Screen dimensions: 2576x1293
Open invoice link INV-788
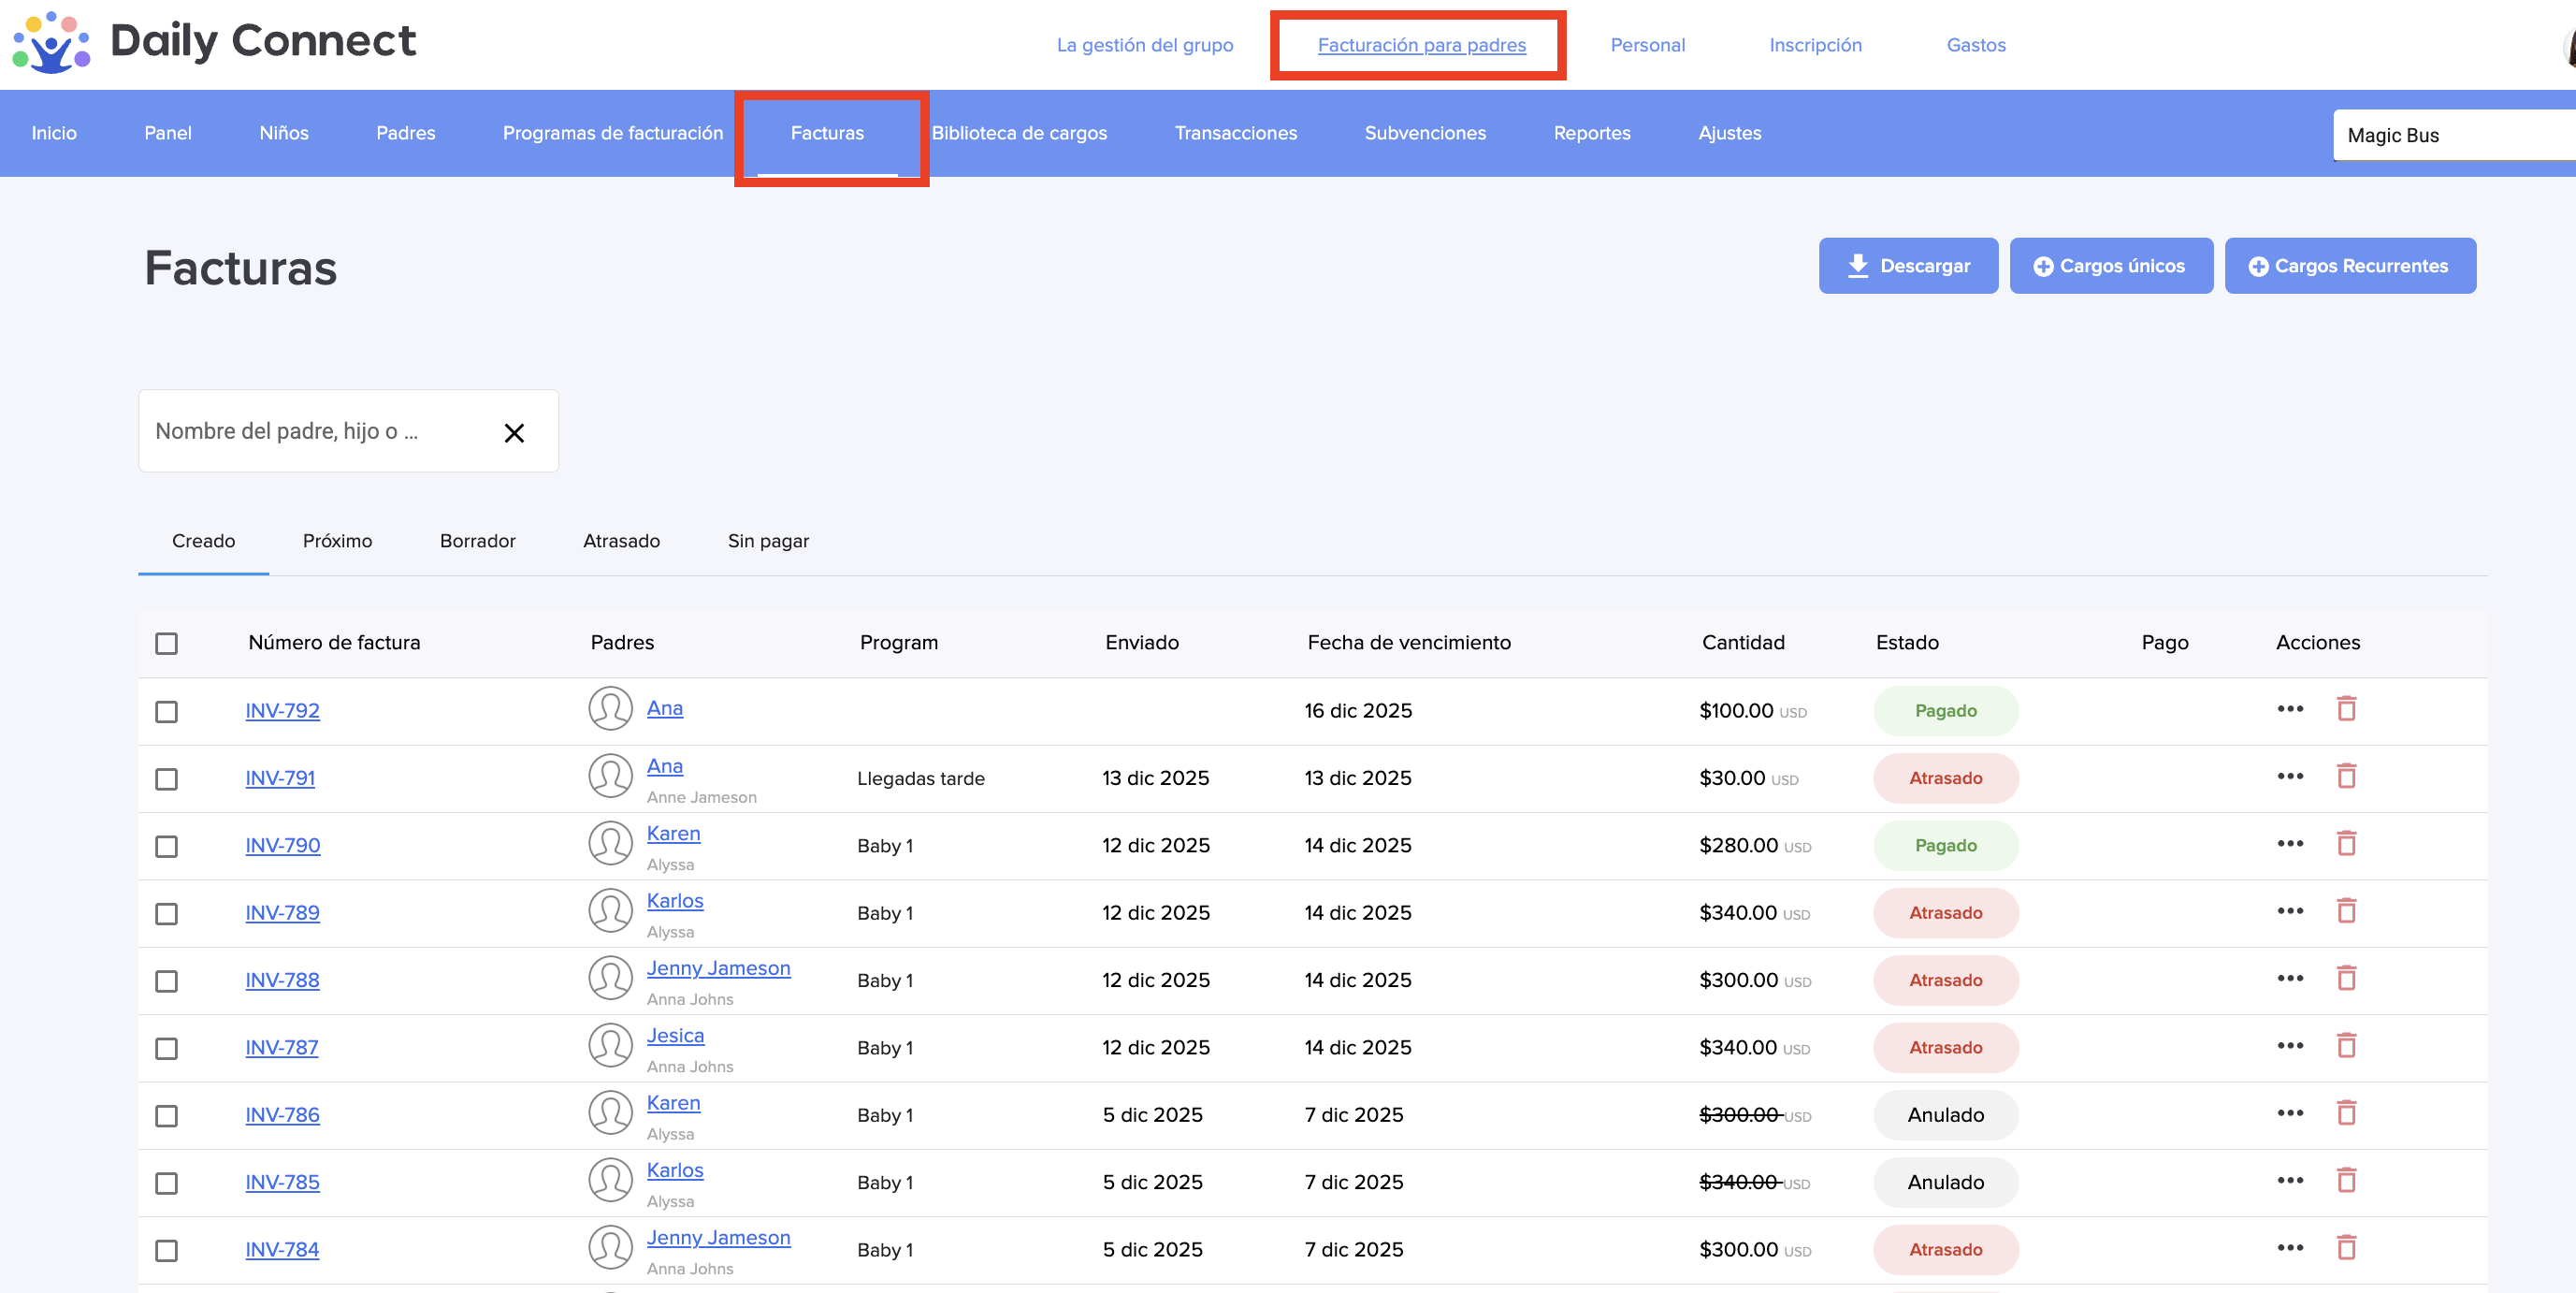282,980
